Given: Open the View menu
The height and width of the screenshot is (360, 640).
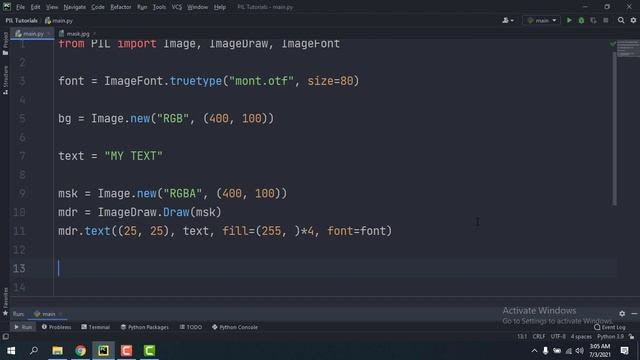Looking at the screenshot, I should (52, 7).
